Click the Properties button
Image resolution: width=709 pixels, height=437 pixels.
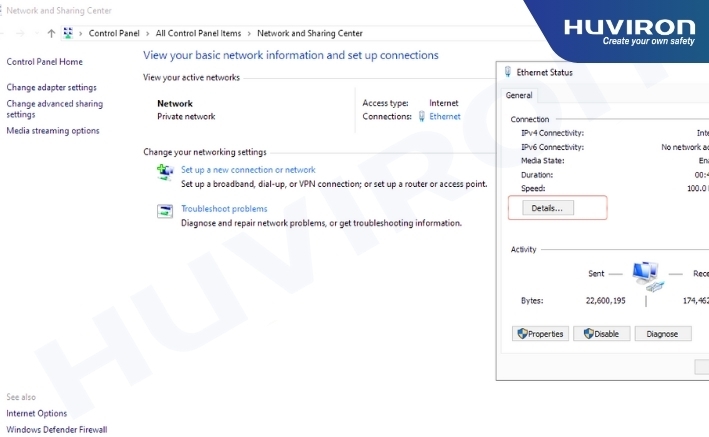[x=540, y=334]
